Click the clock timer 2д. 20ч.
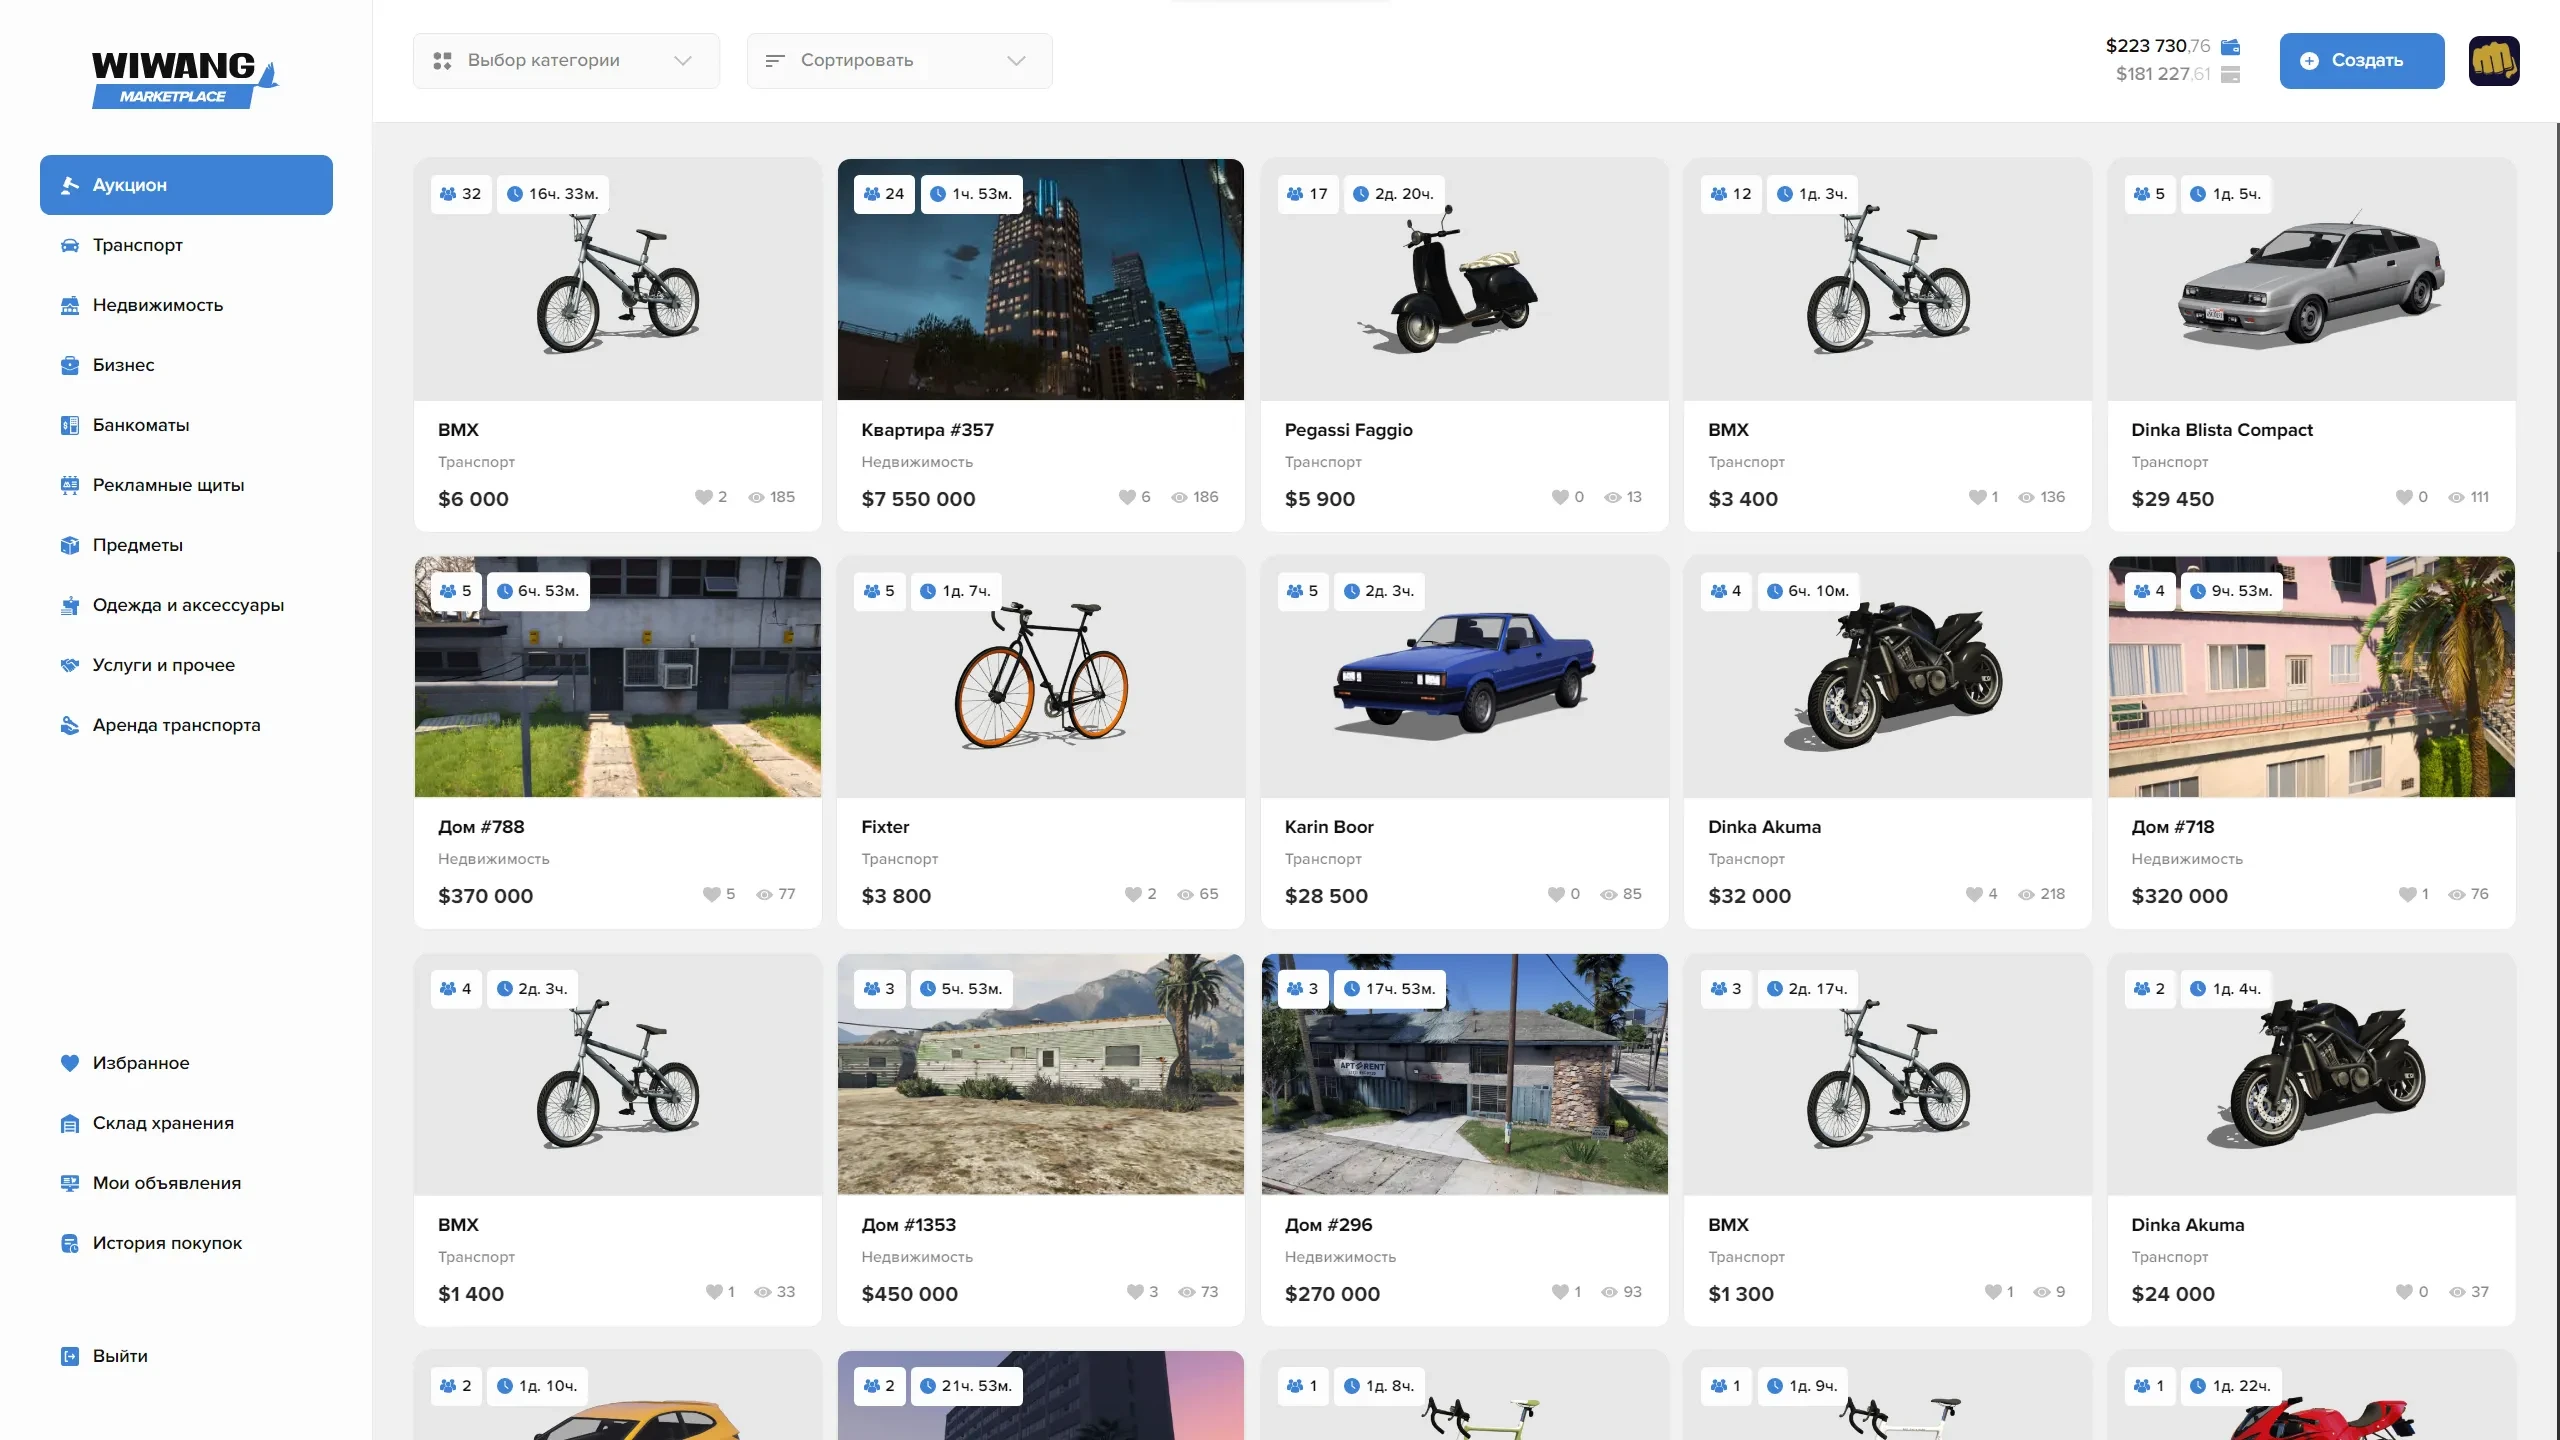This screenshot has height=1440, width=2560. (x=1393, y=194)
